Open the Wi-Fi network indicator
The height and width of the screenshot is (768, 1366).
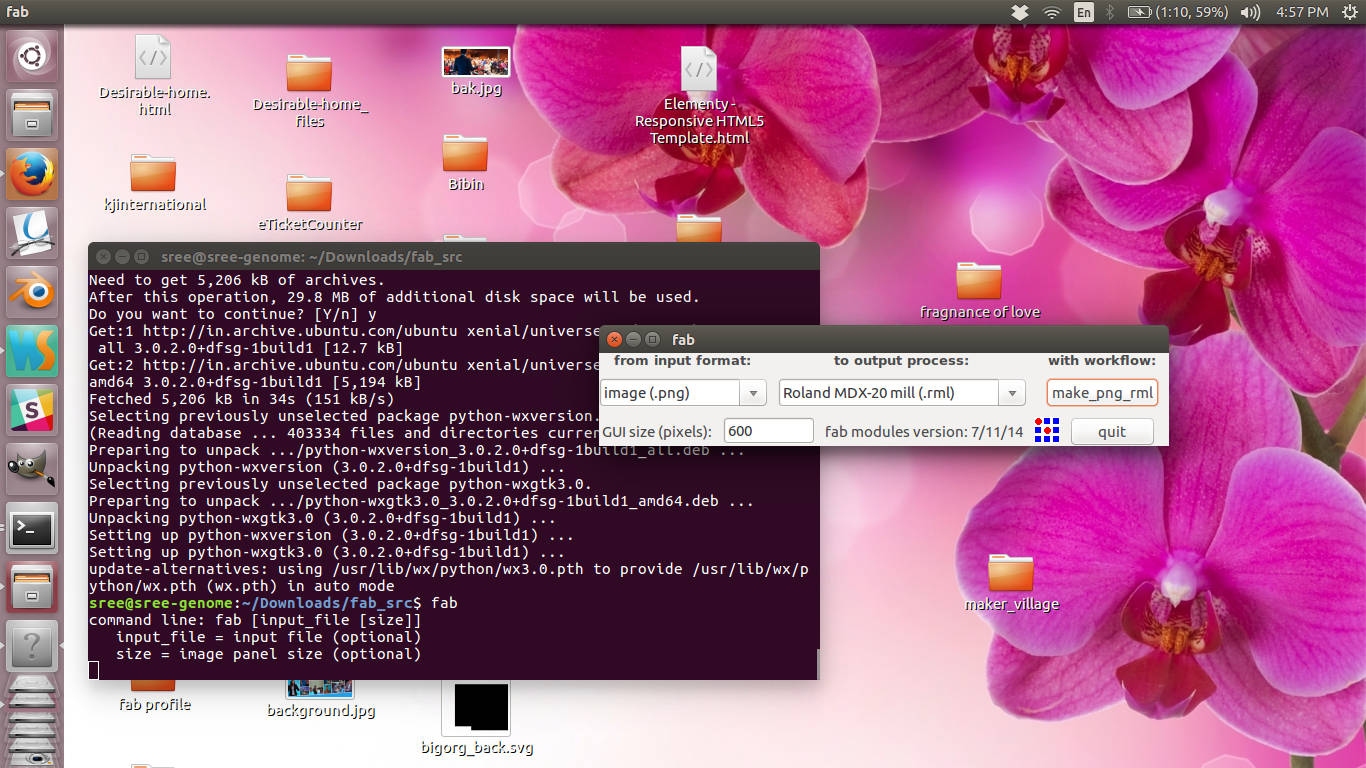[x=1051, y=12]
